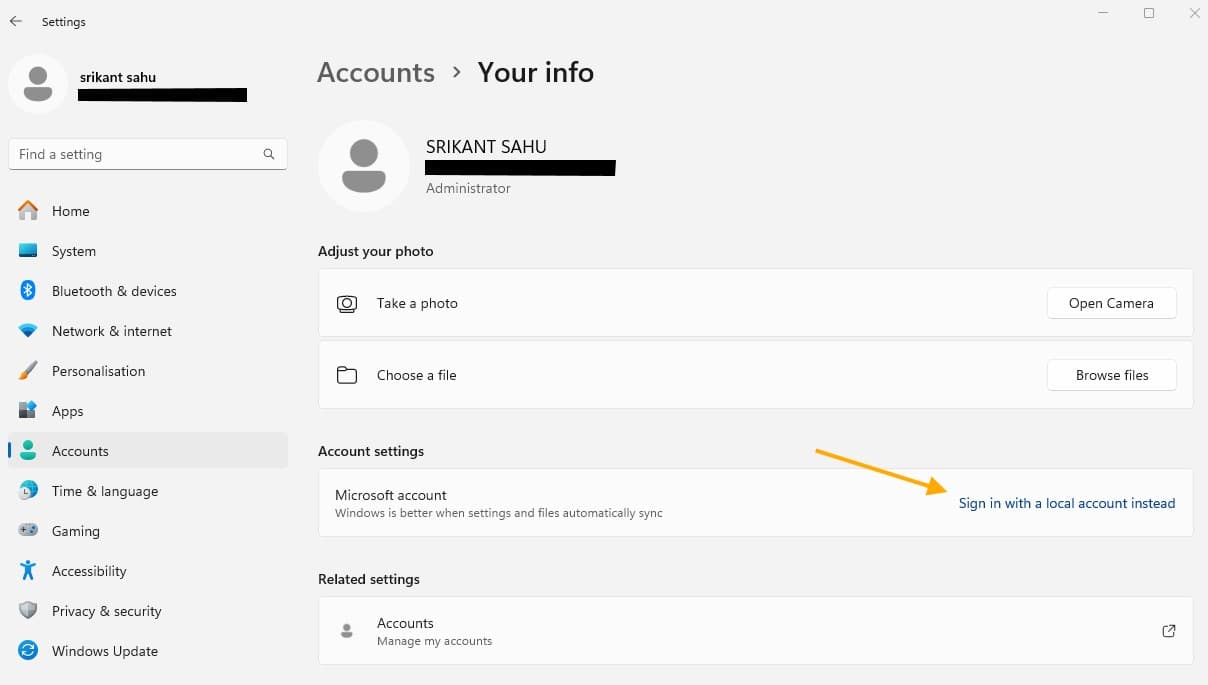
Task: Open Gaming settings page
Action: 76,531
